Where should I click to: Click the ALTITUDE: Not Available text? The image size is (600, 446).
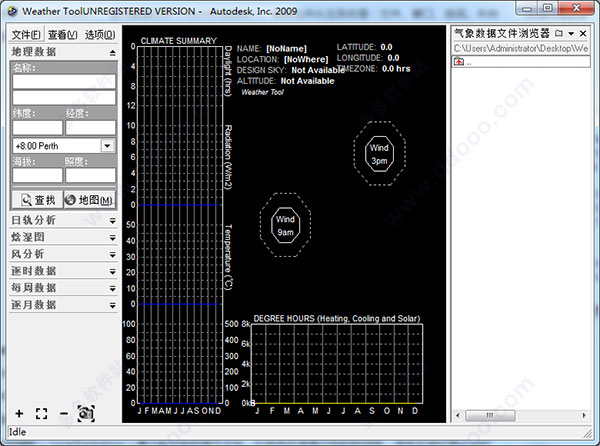285,81
